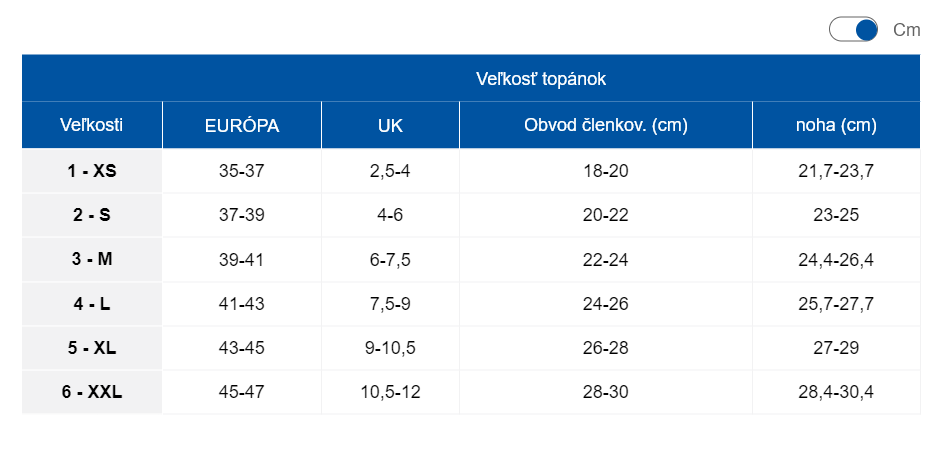Select the 2 - S size row
Viewport: 940px width, 464px height.
[x=92, y=215]
